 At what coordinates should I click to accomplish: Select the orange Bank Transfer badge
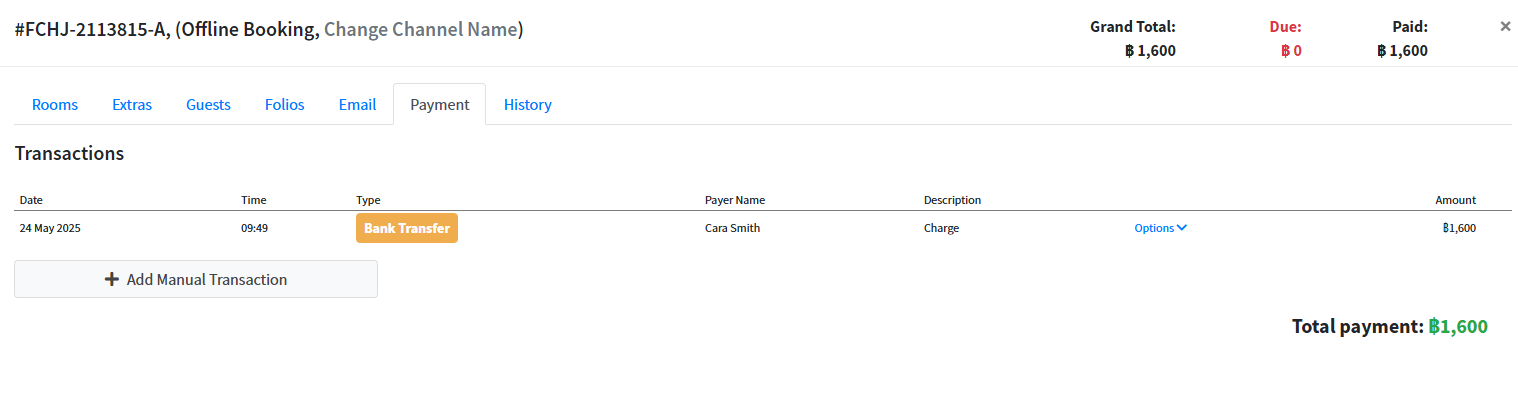tap(407, 228)
